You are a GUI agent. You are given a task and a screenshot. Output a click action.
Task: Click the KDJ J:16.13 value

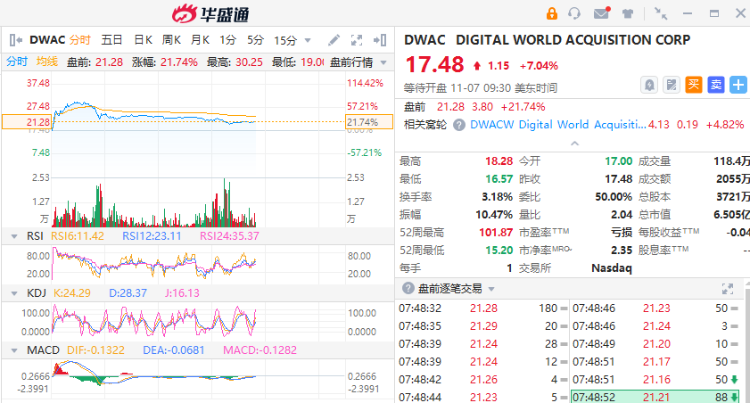[x=182, y=293]
